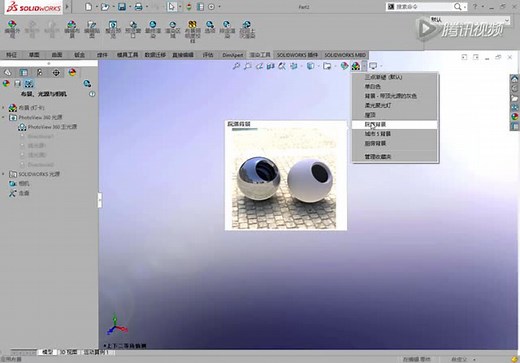Switch to 评估 ribbon tab
This screenshot has height=363, width=520.
(208, 55)
